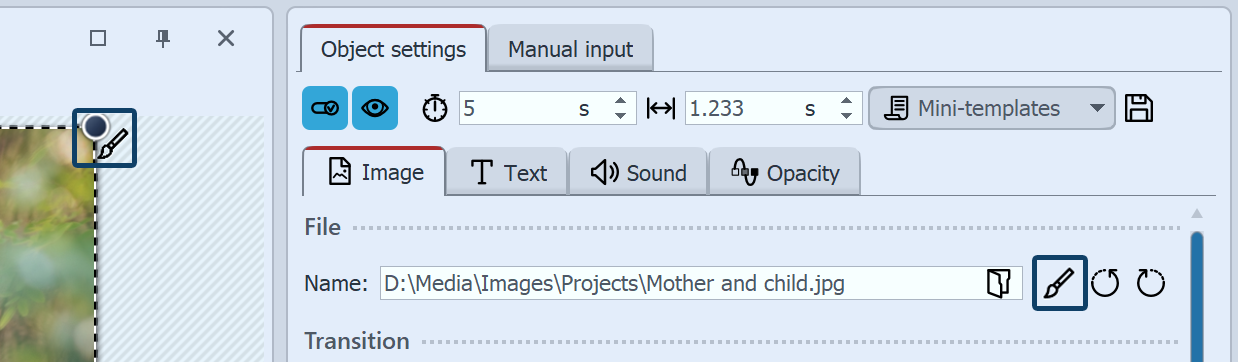Viewport: 1238px width, 362px height.
Task: Open the Sound tab
Action: (x=638, y=173)
